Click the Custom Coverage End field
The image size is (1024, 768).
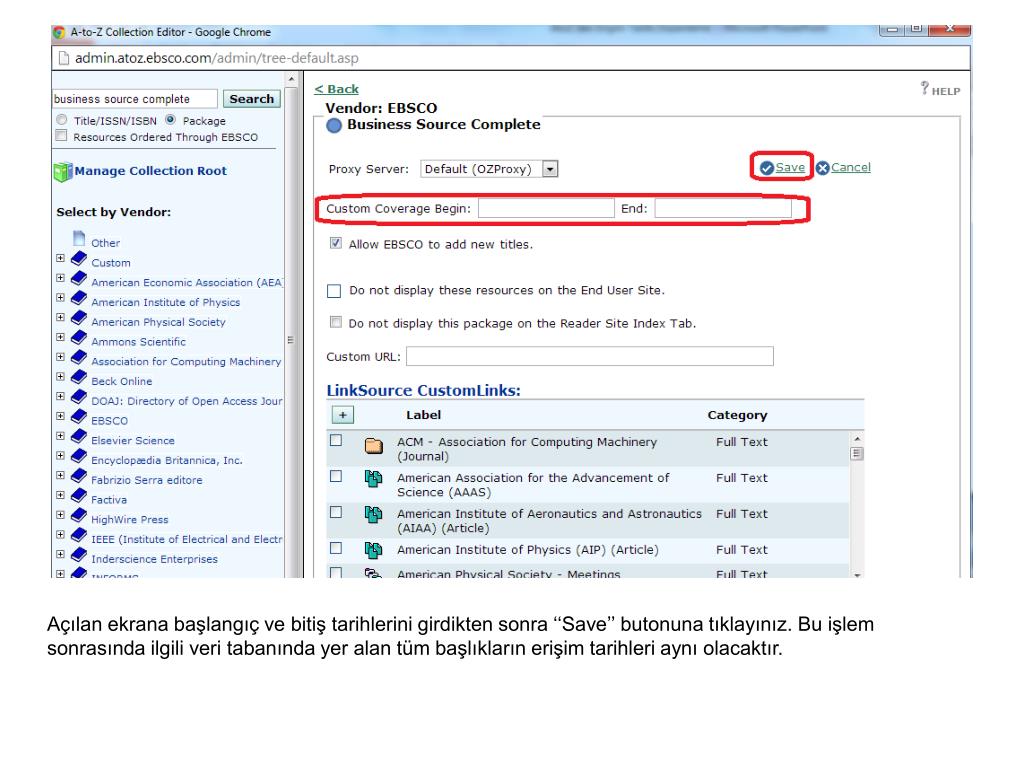(x=723, y=208)
